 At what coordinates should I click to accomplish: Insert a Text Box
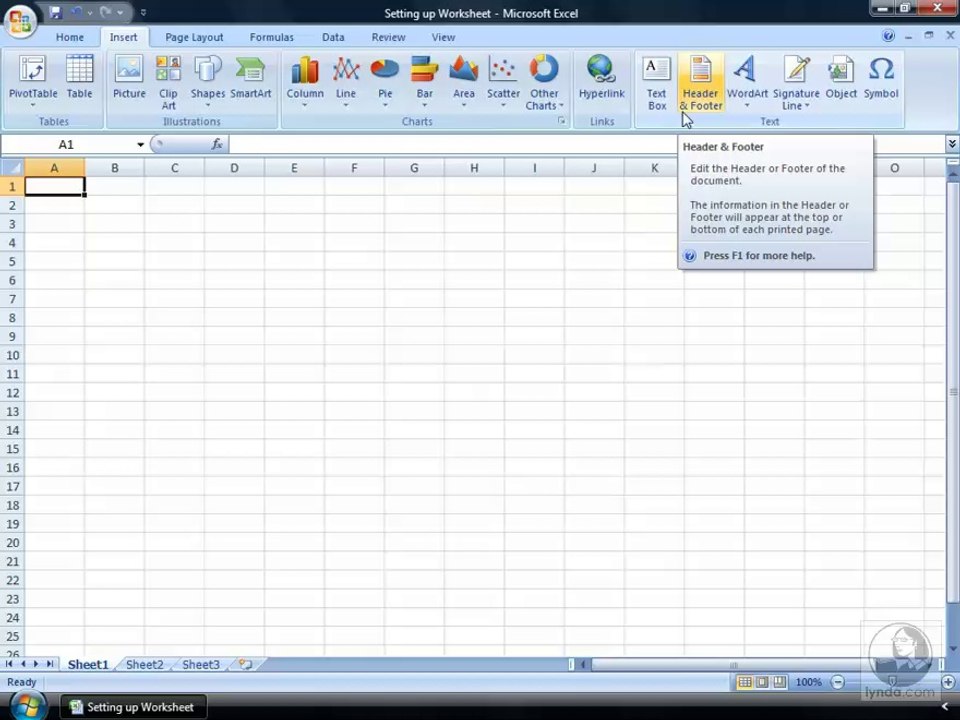(x=656, y=83)
